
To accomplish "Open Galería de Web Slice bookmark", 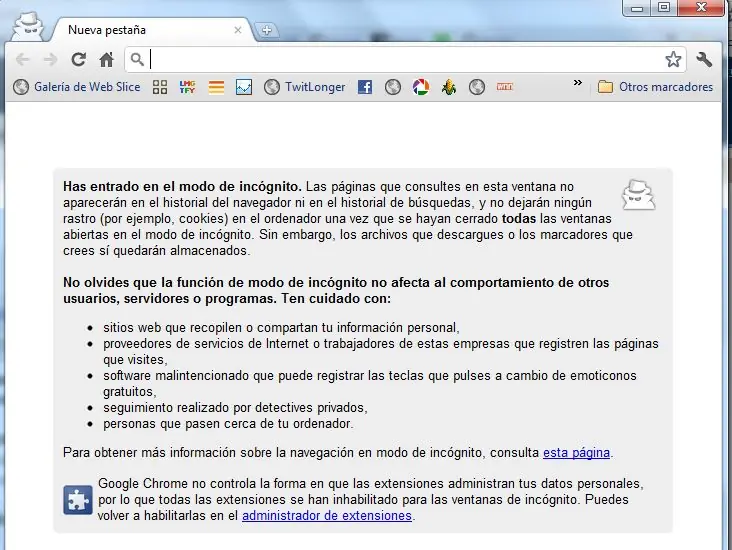I will (x=77, y=87).
